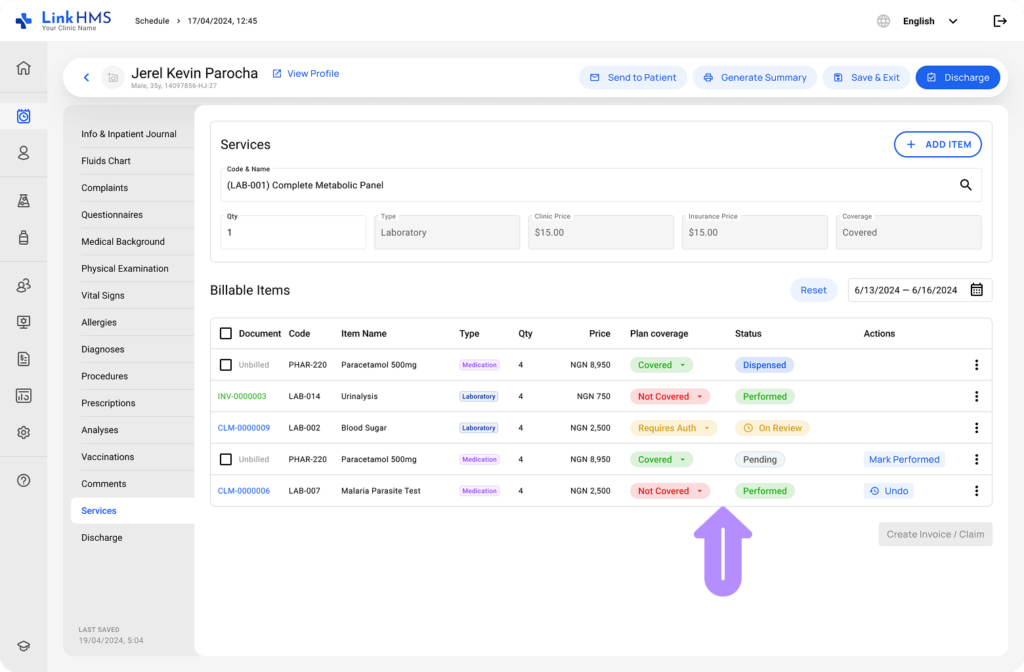Open Covered dropdown for Dispensed Paracetamol row
1024x672 pixels.
pos(661,365)
